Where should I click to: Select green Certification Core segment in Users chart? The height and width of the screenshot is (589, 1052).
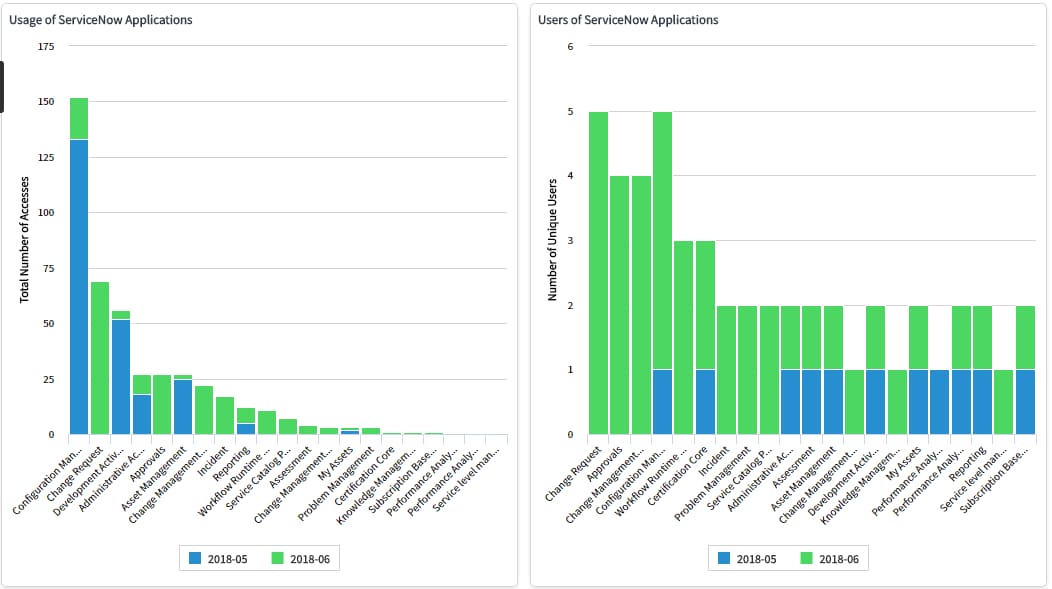coord(705,305)
